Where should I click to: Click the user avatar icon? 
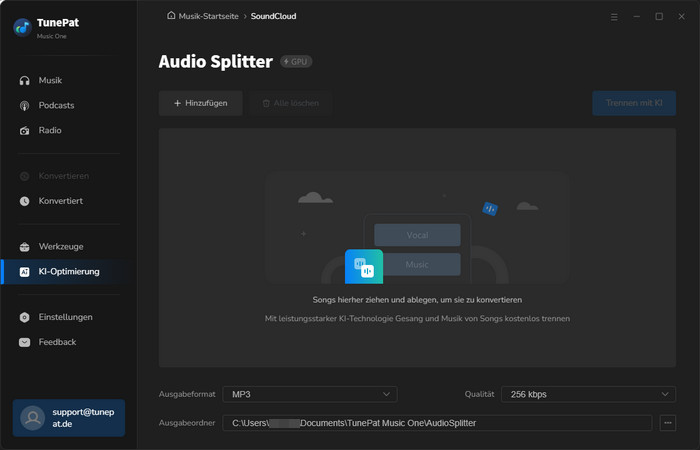33,418
